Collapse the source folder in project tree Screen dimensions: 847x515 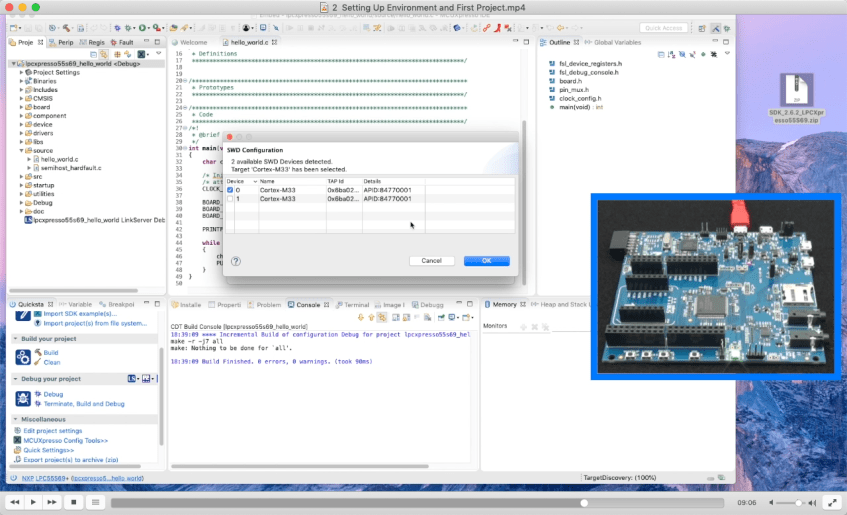point(22,151)
